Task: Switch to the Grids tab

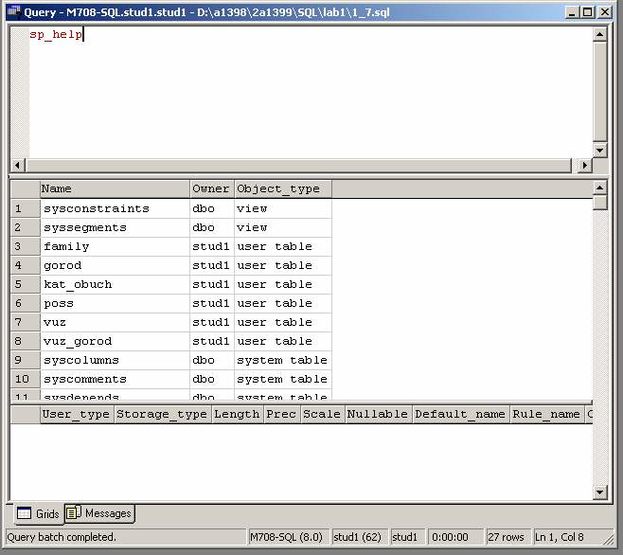Action: click(x=38, y=513)
